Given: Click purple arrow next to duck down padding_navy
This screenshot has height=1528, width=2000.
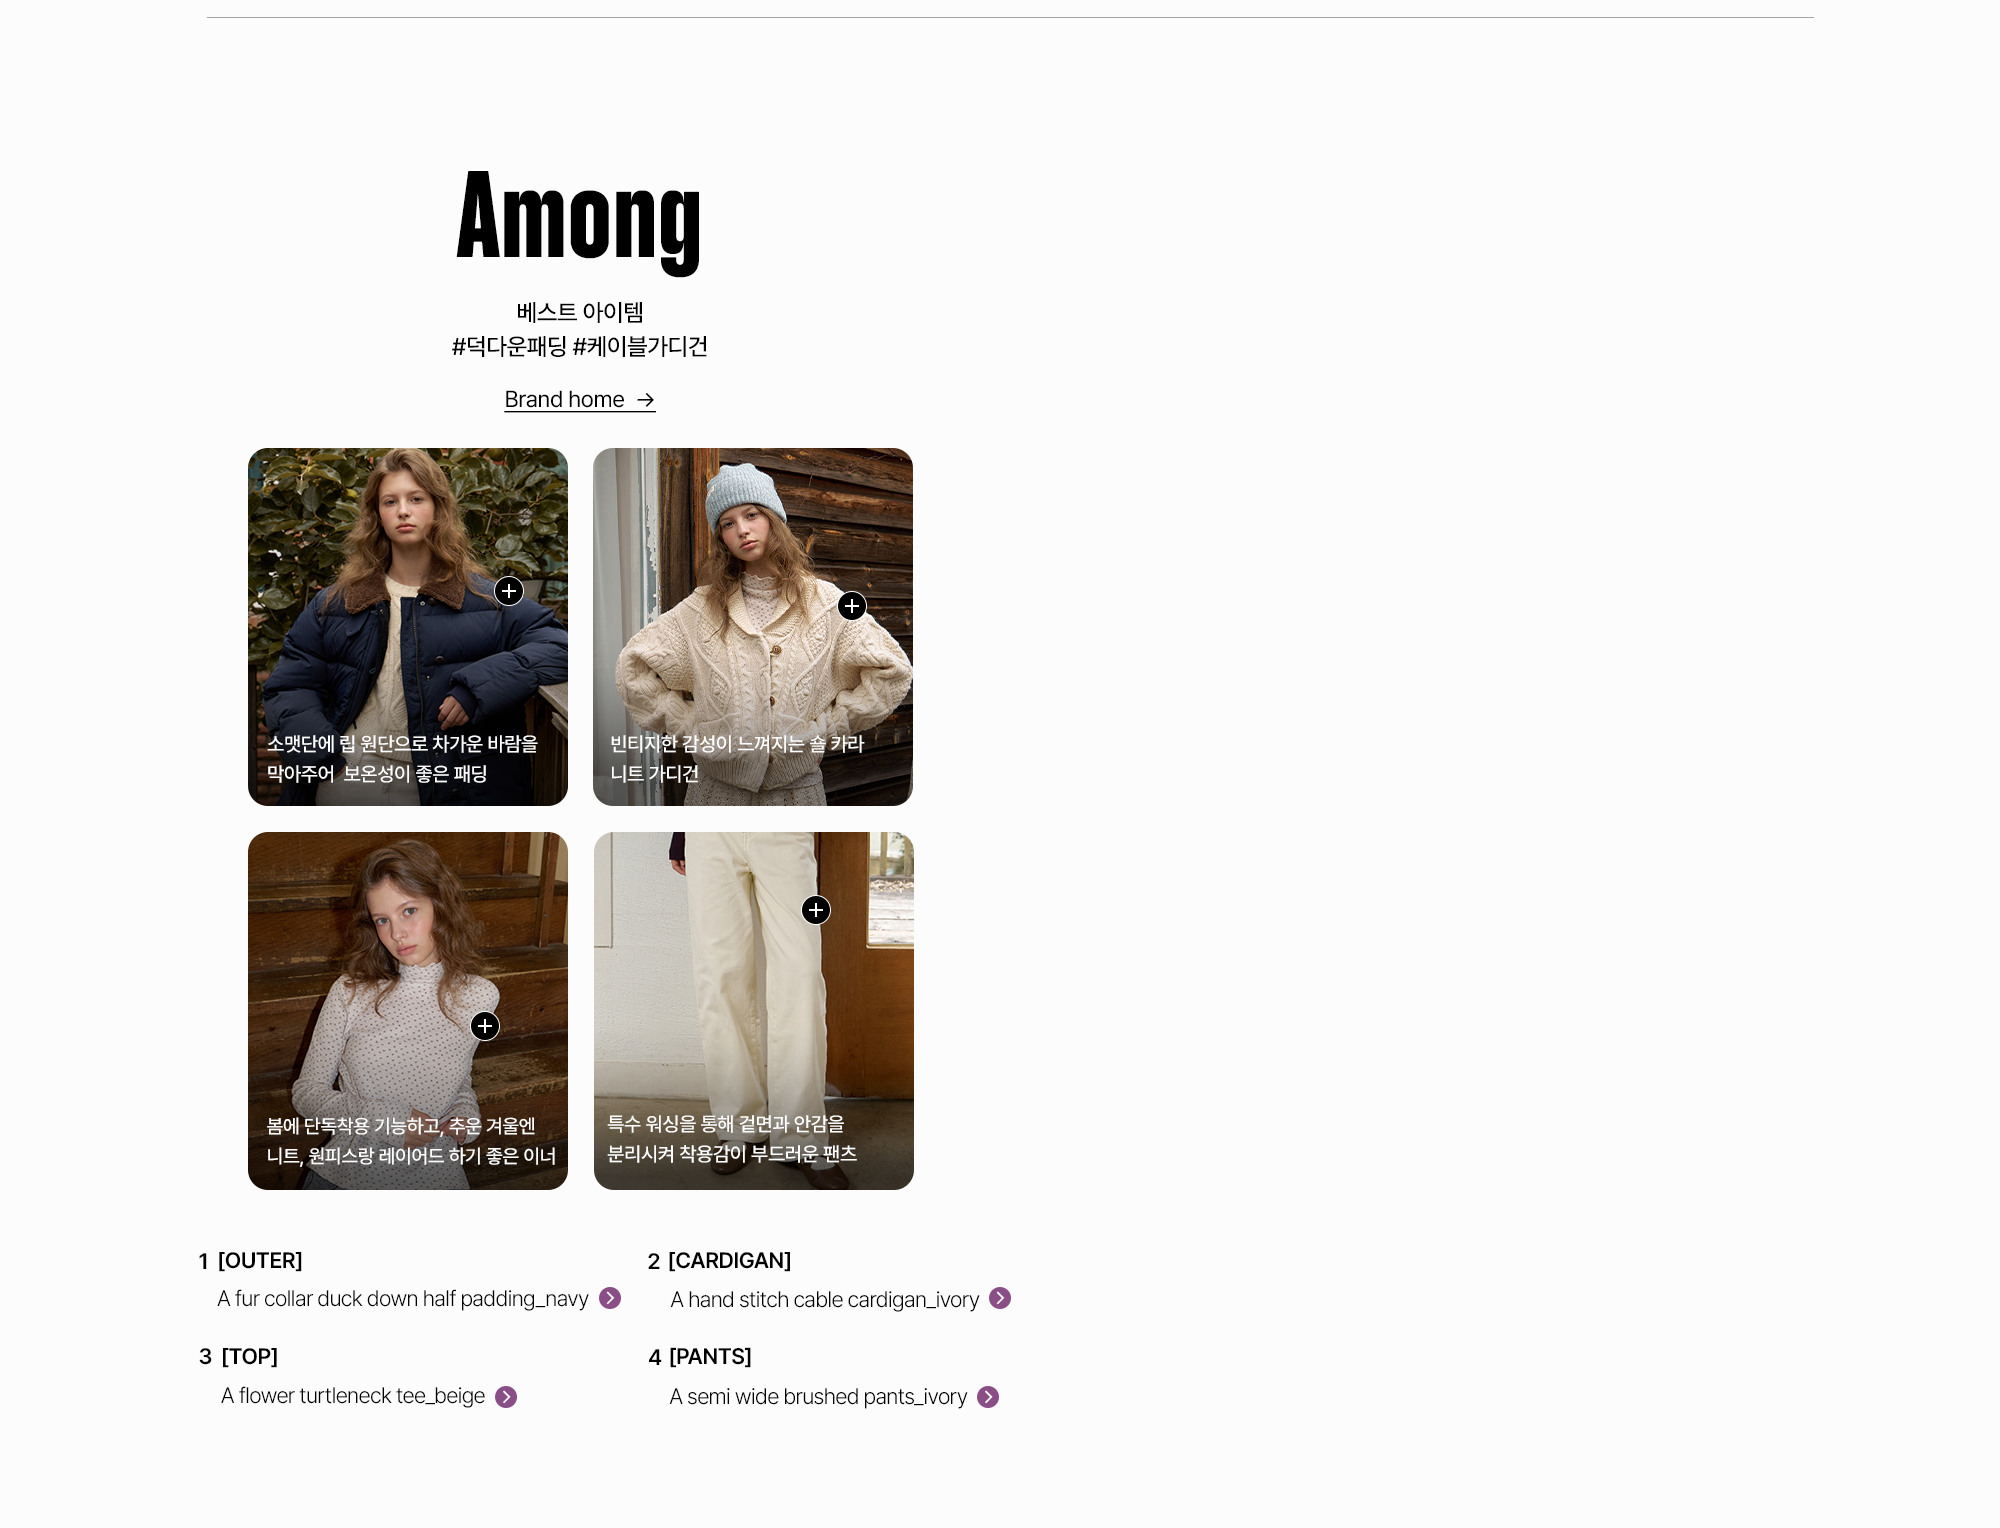Looking at the screenshot, I should [x=610, y=1298].
